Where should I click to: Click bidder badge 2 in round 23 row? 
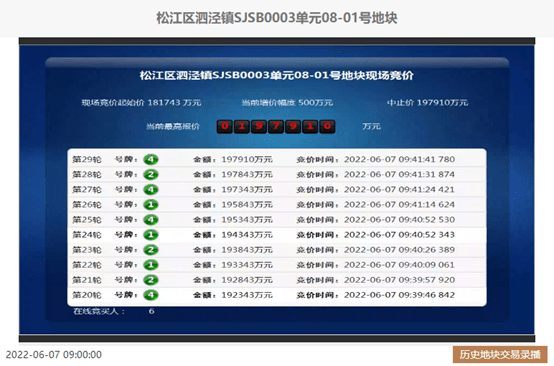[151, 250]
